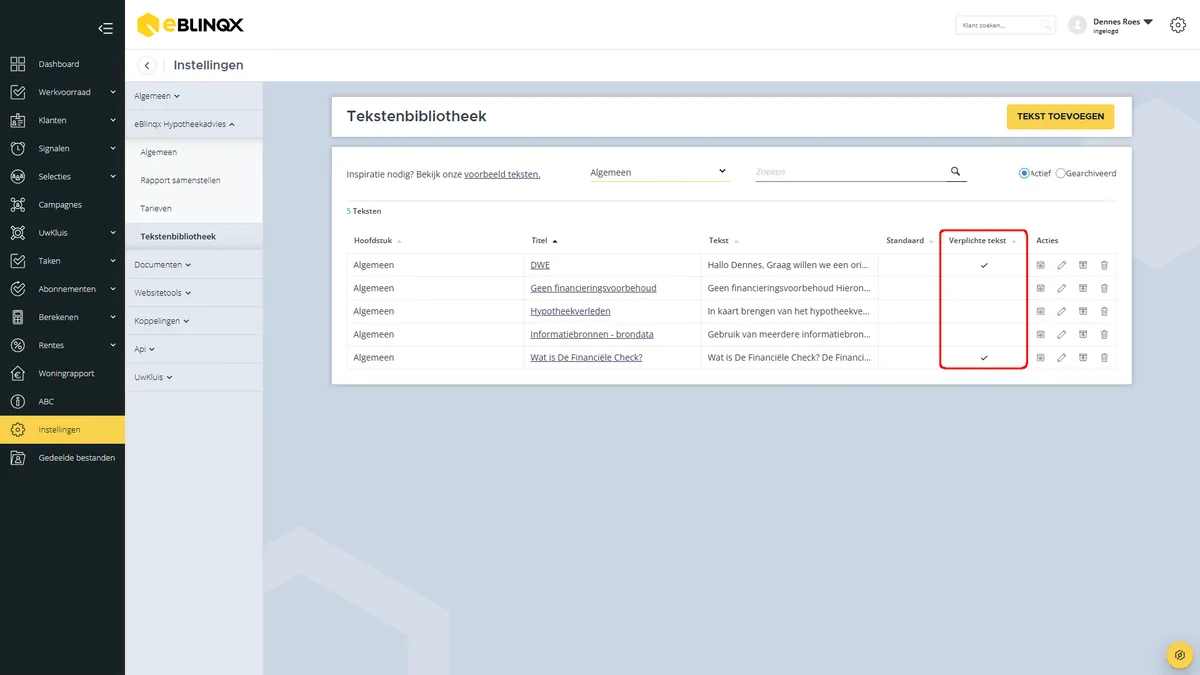Open Gedeelde bestanden in the sidebar
1200x675 pixels.
tap(62, 458)
